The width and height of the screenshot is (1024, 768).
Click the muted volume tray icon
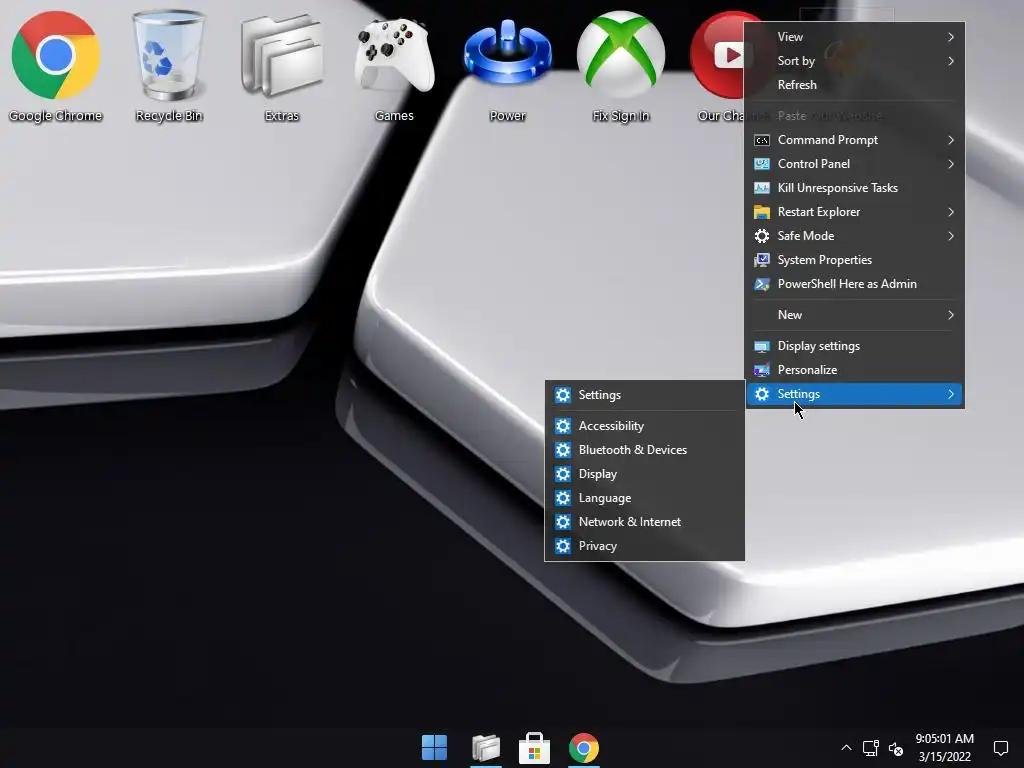click(896, 748)
